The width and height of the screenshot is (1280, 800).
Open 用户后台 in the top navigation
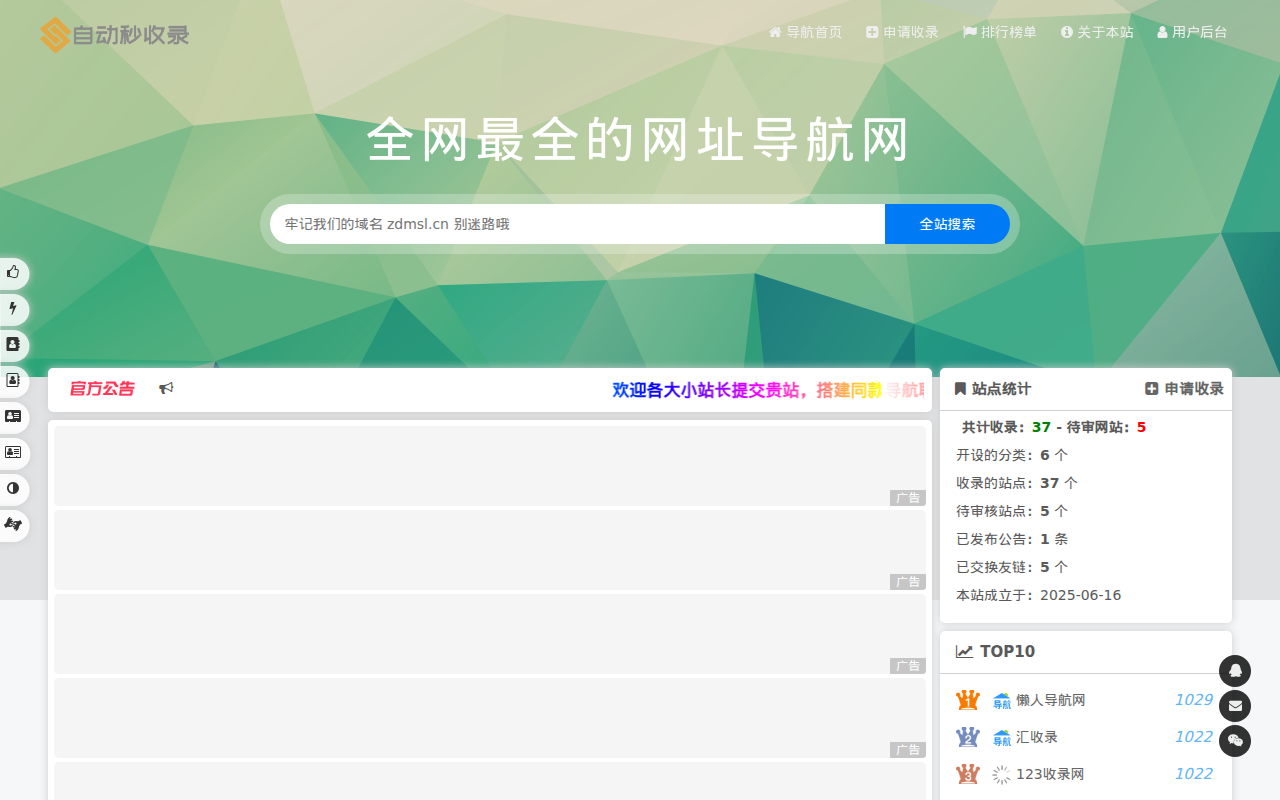1192,32
